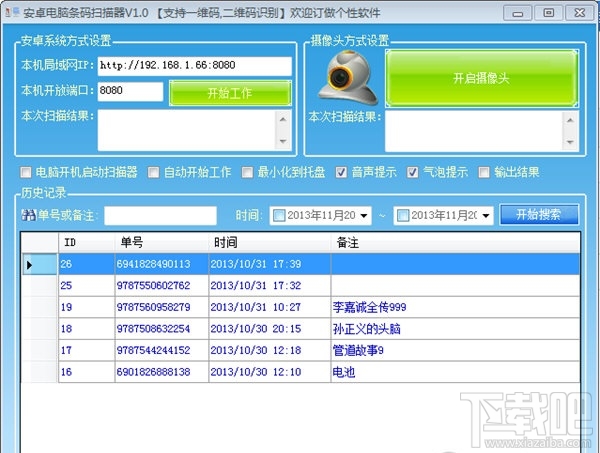This screenshot has width=600, height=453.
Task: Maximize the scanner window
Action: click(x=548, y=13)
